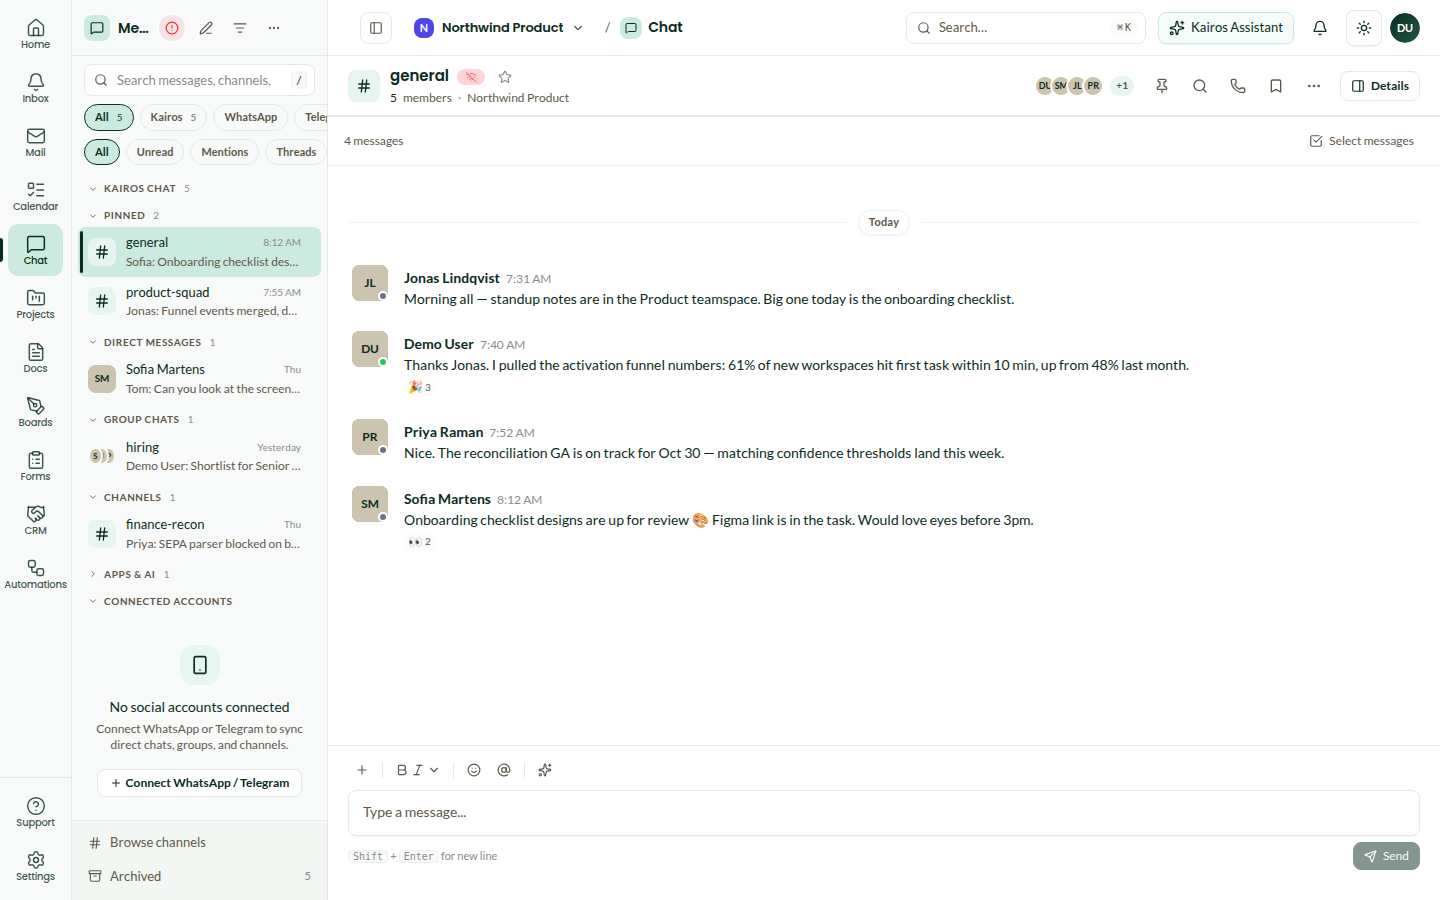Click the compose new message pencil icon
Image resolution: width=1440 pixels, height=900 pixels.
click(206, 28)
